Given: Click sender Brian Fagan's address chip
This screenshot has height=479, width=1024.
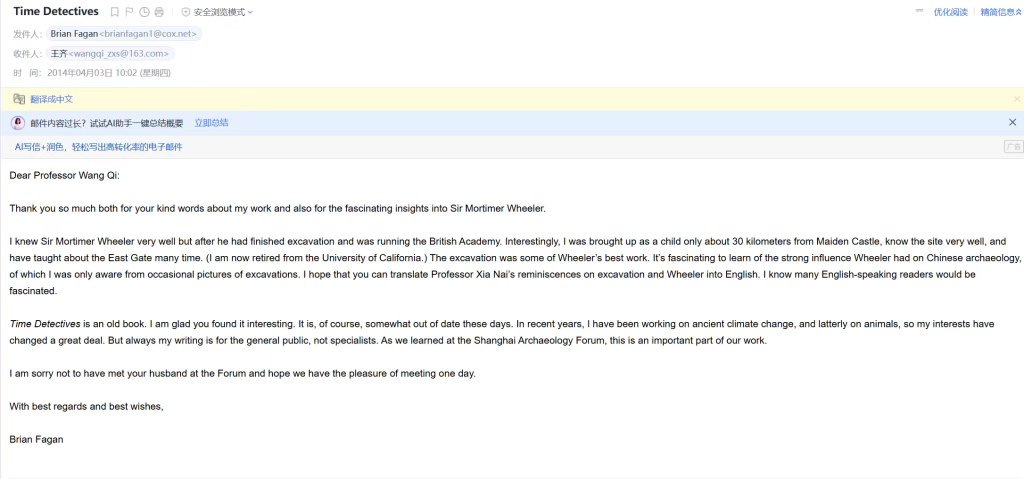Looking at the screenshot, I should 125,33.
